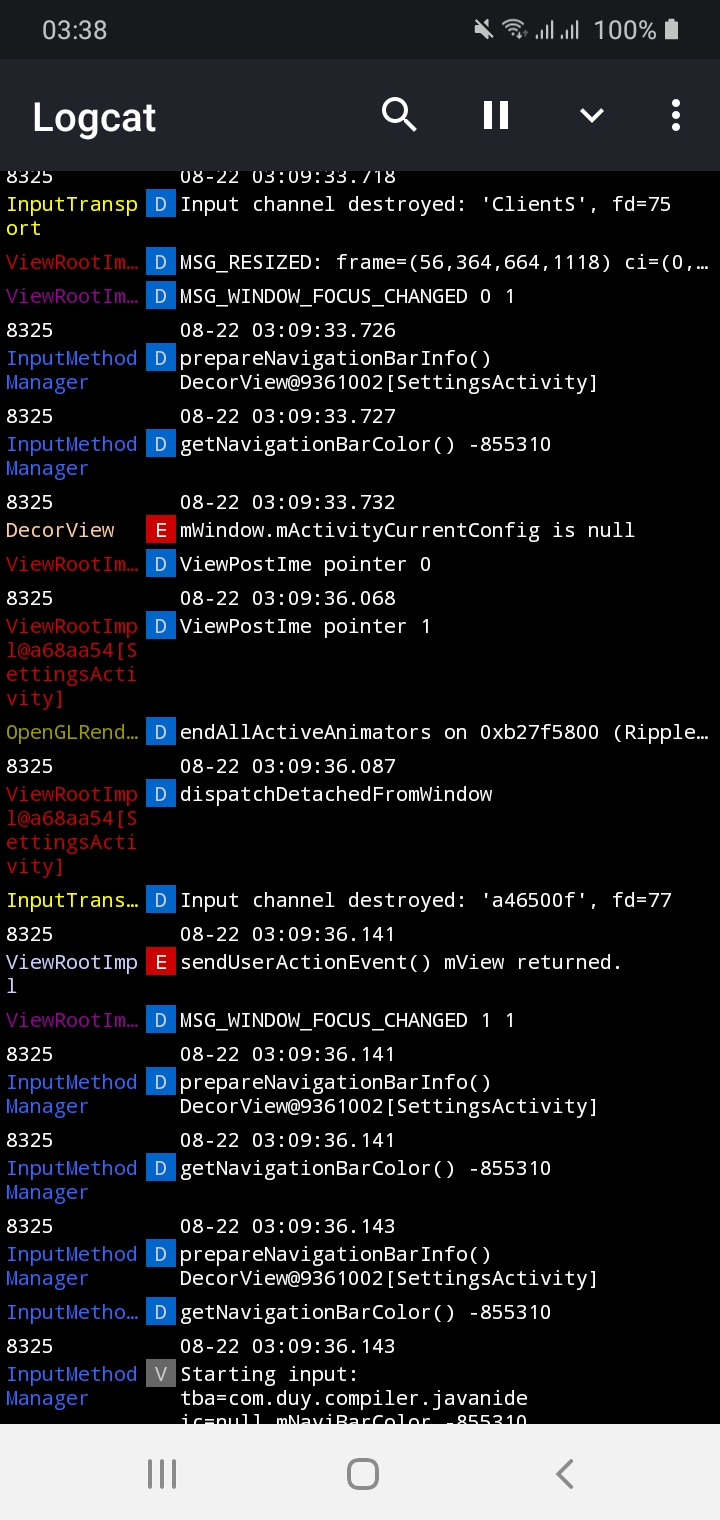Open the overflow menu (three dots)
720x1520 pixels.
coord(675,115)
